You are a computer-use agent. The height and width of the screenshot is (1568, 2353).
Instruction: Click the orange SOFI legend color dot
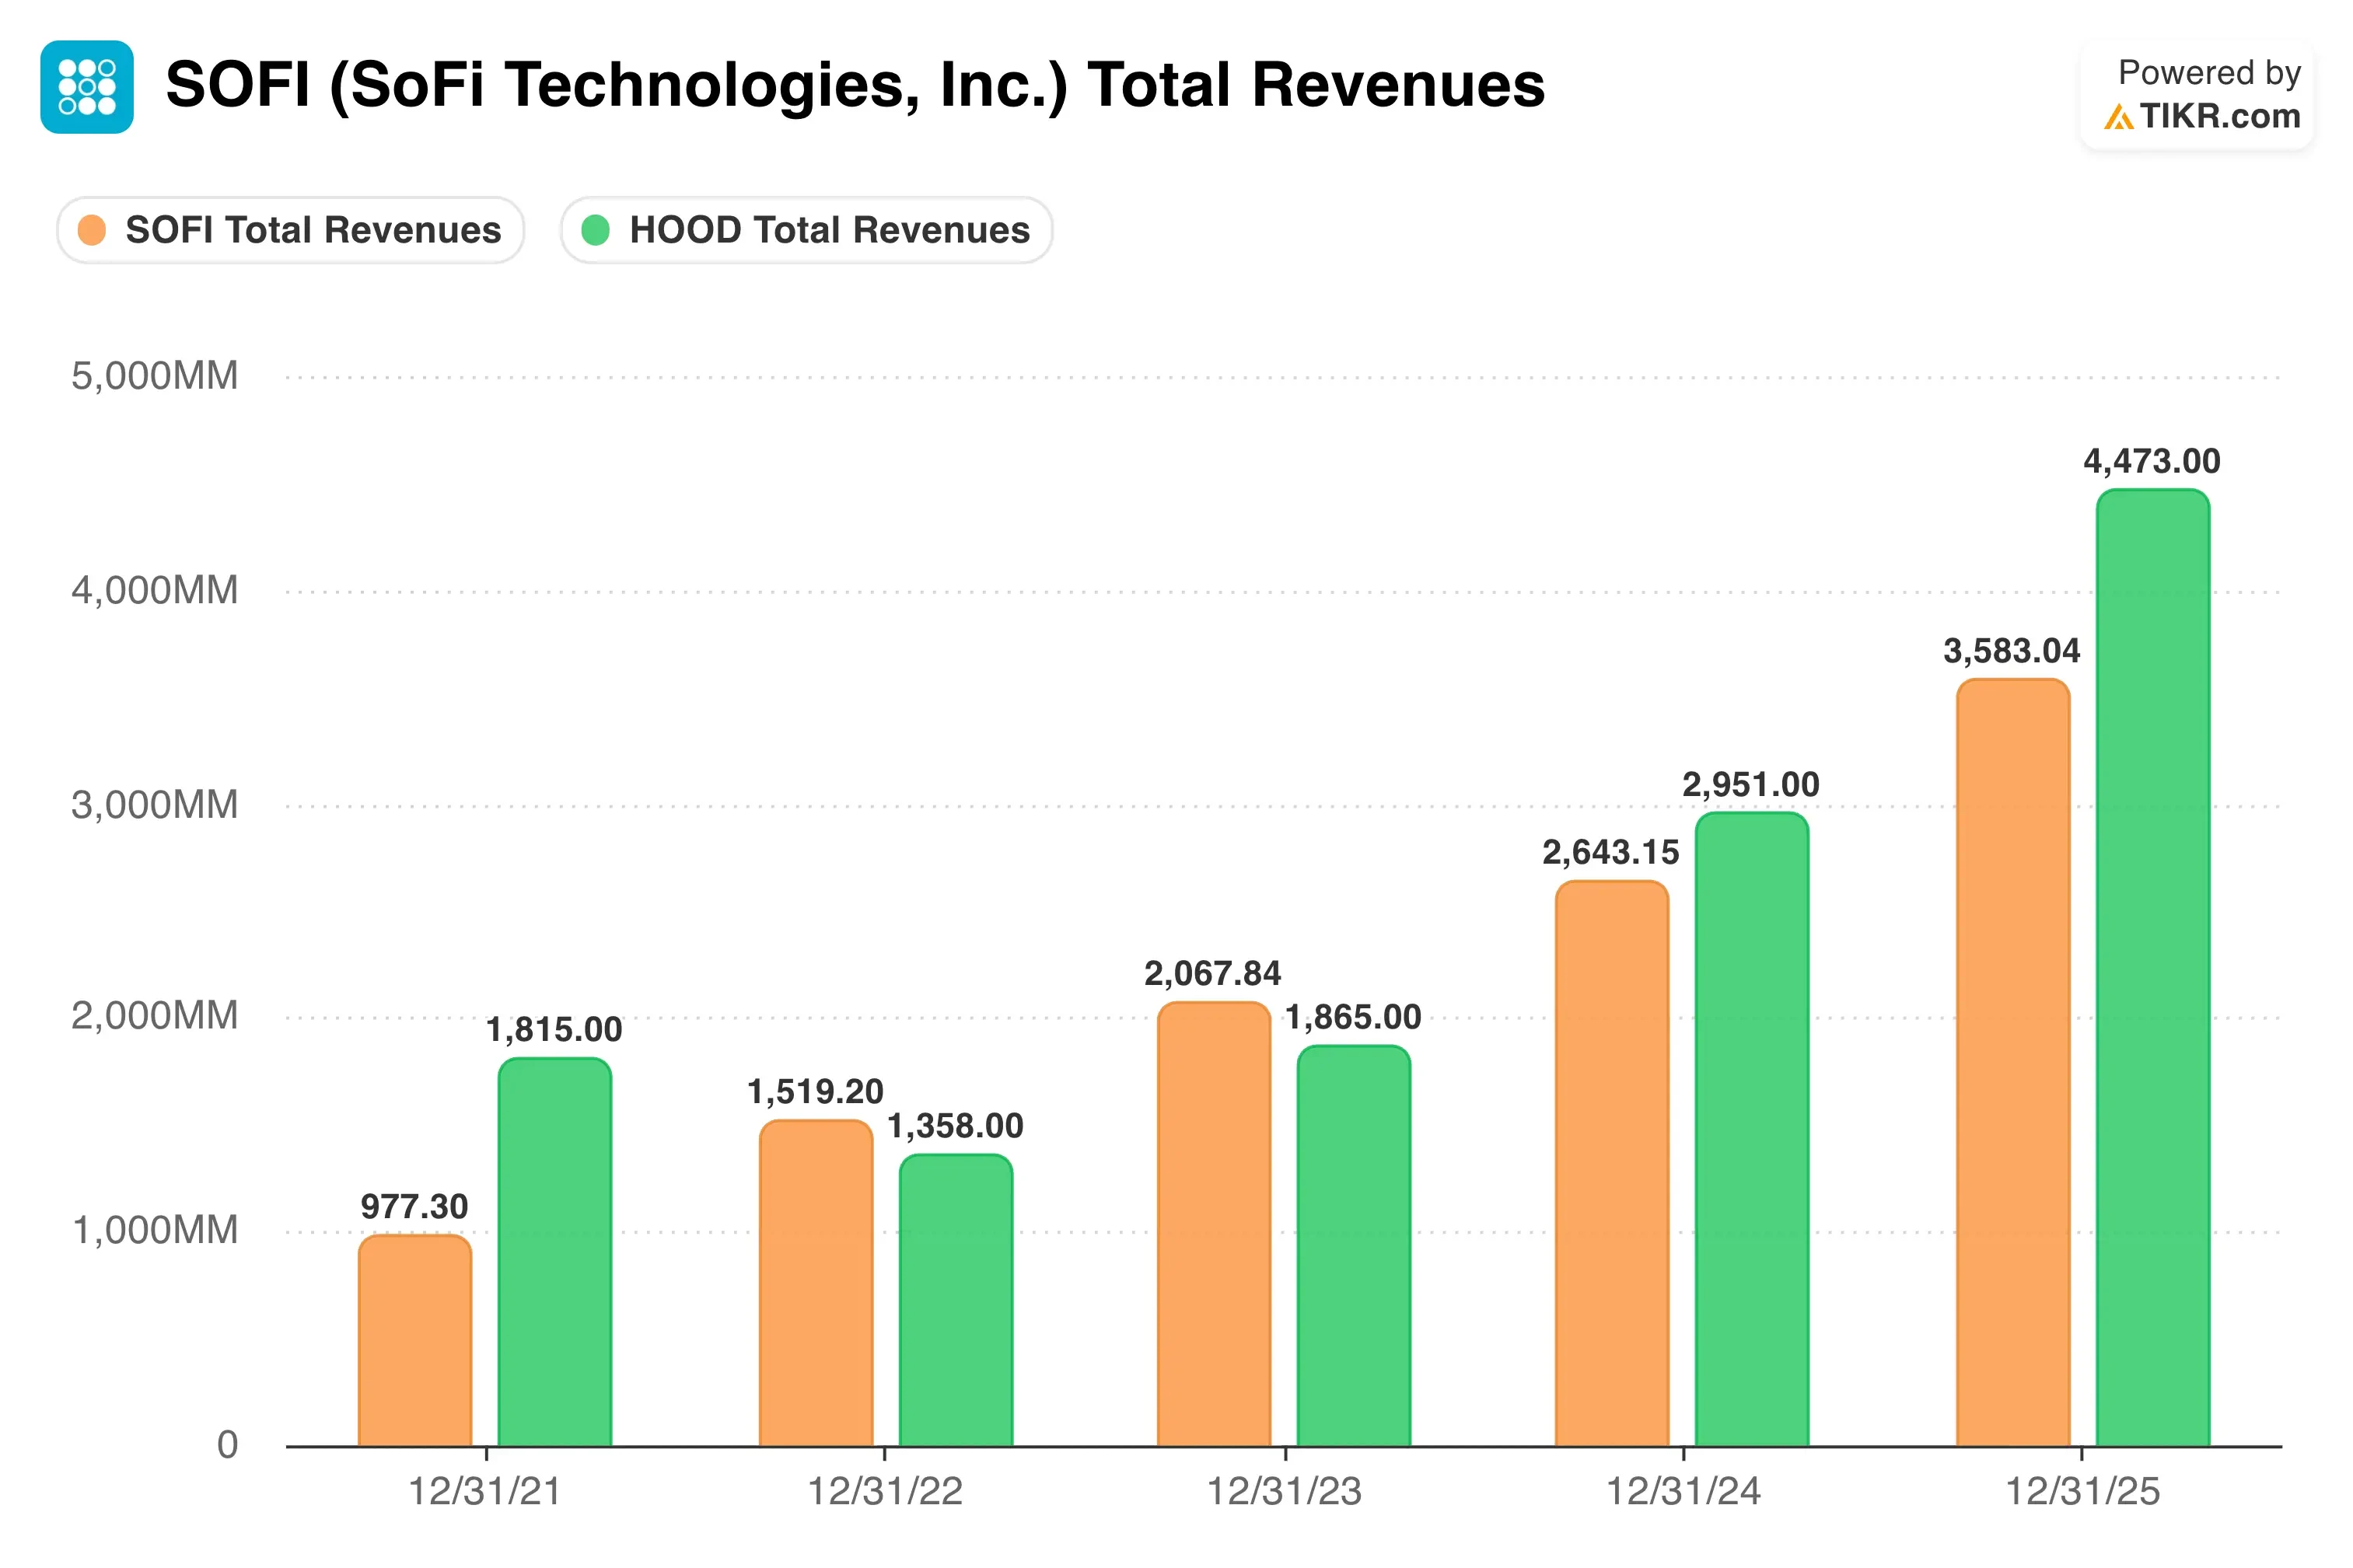[92, 230]
